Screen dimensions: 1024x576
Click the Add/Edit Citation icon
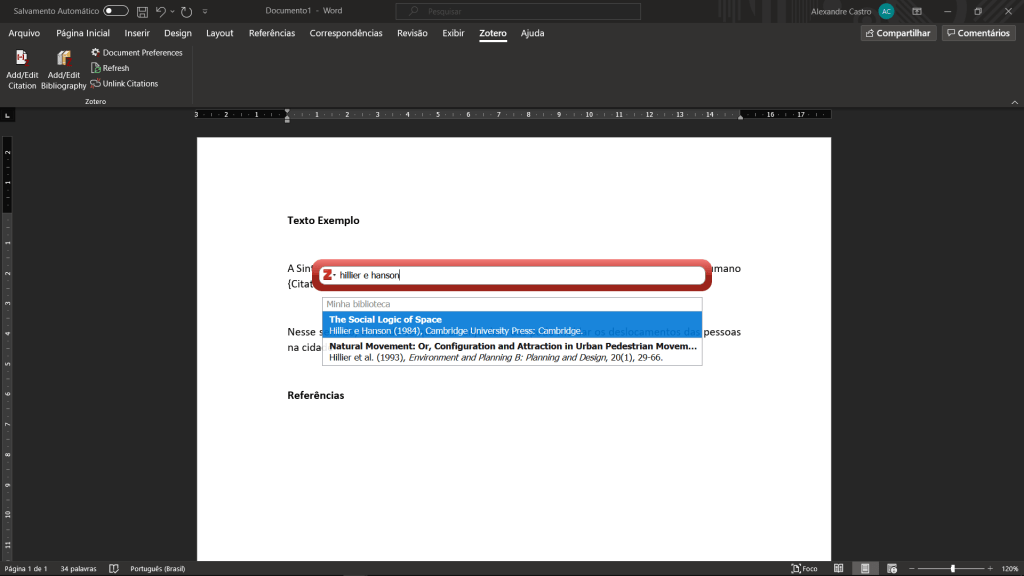[22, 59]
